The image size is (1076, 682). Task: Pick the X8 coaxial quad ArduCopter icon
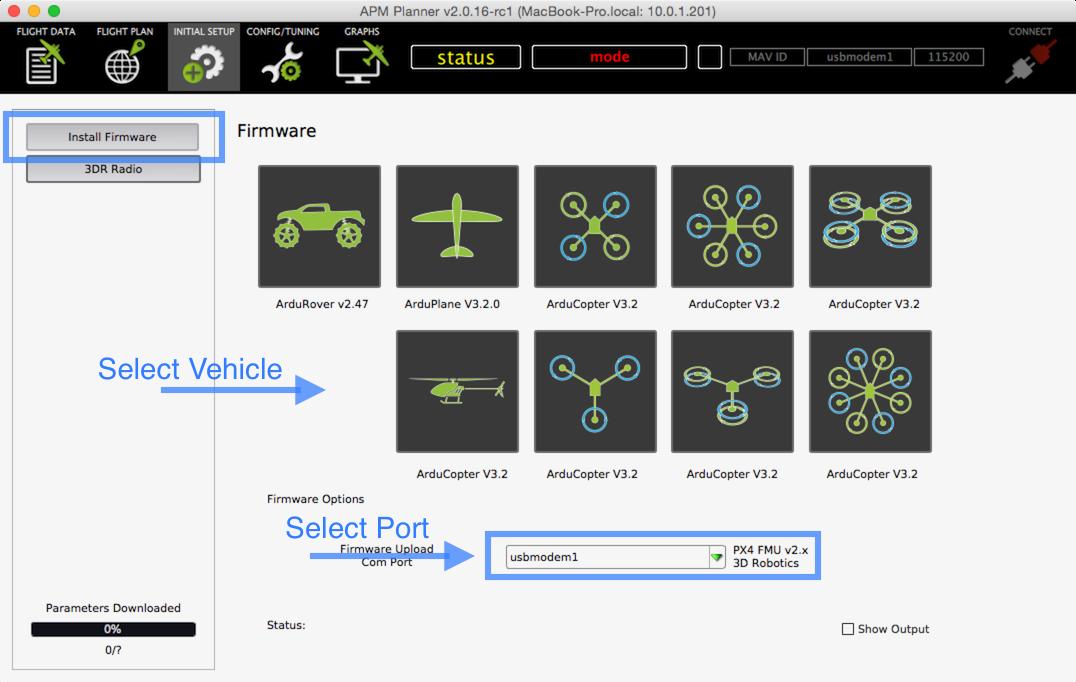(870, 226)
